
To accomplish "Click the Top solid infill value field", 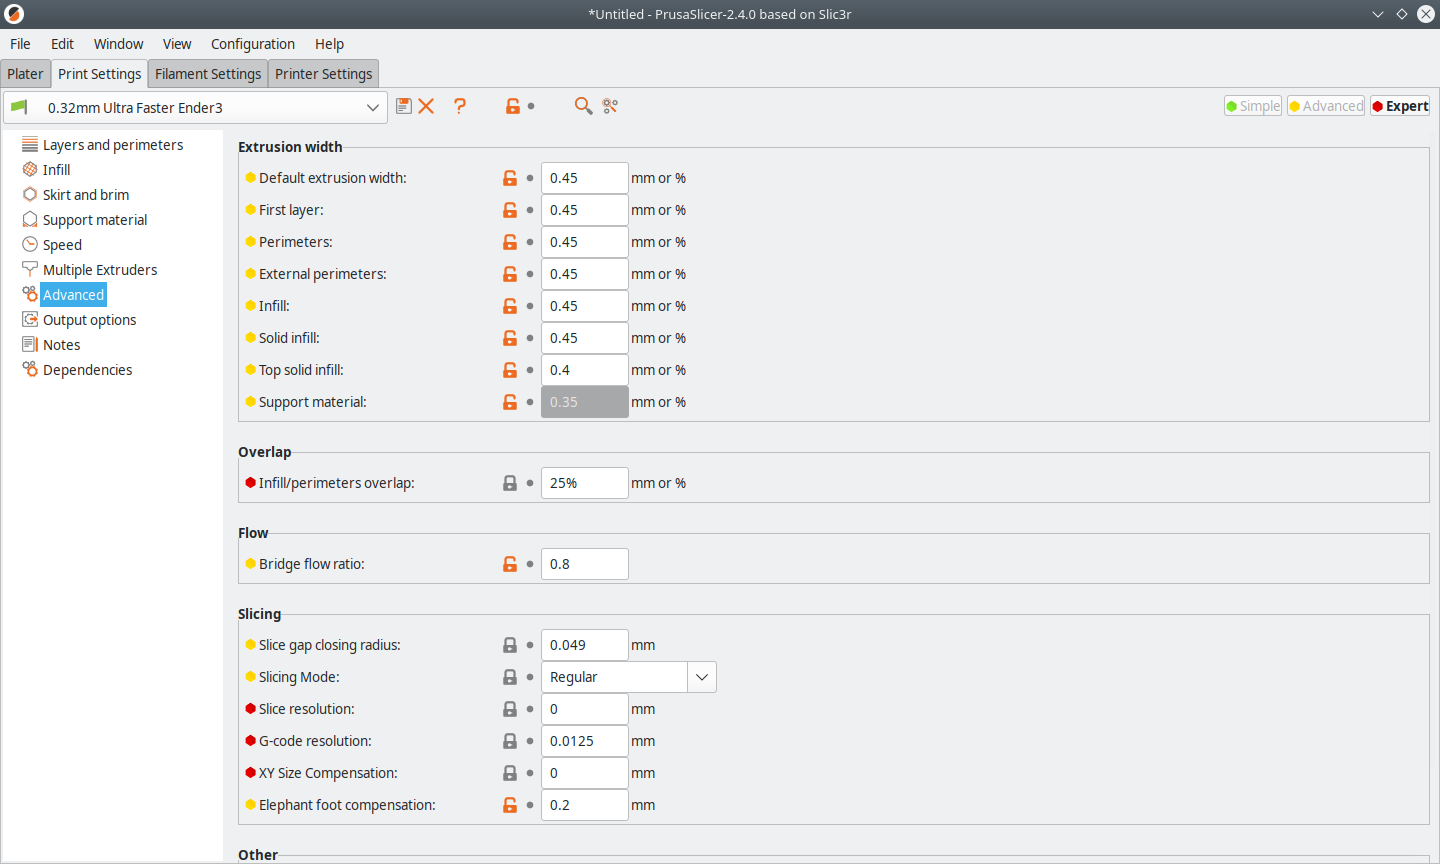I will click(x=585, y=370).
